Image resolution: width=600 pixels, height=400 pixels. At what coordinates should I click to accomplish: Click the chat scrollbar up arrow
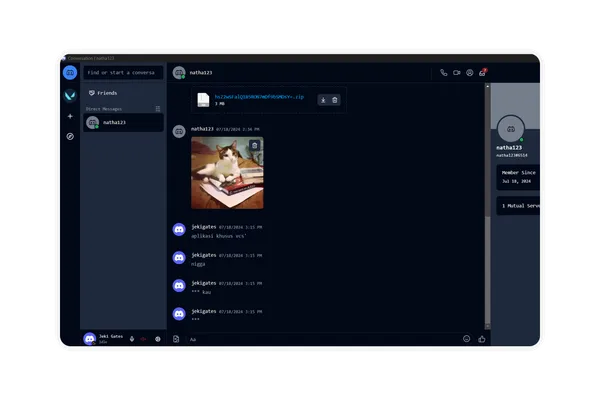pos(488,87)
